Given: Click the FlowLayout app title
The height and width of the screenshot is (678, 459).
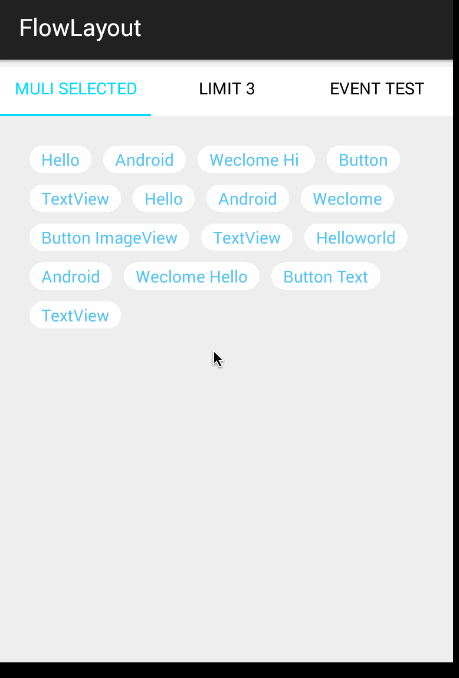Looking at the screenshot, I should coord(80,29).
